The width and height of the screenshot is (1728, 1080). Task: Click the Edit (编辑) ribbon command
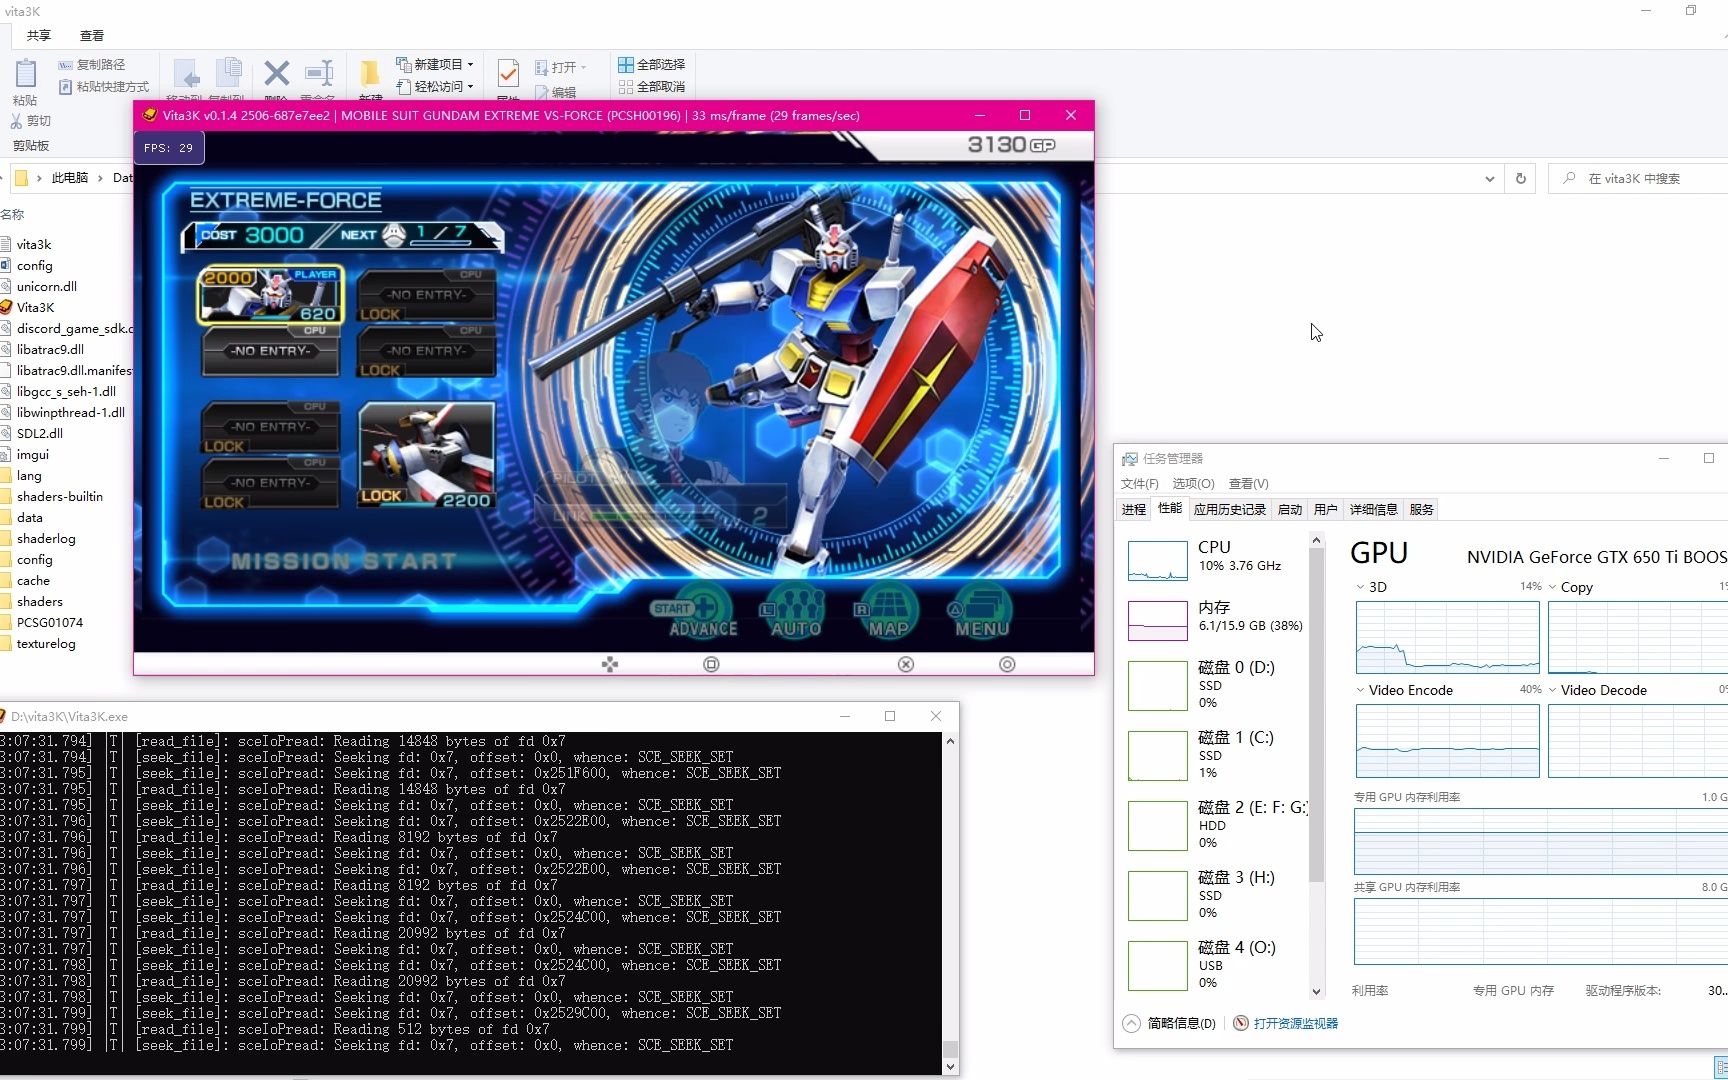click(556, 92)
